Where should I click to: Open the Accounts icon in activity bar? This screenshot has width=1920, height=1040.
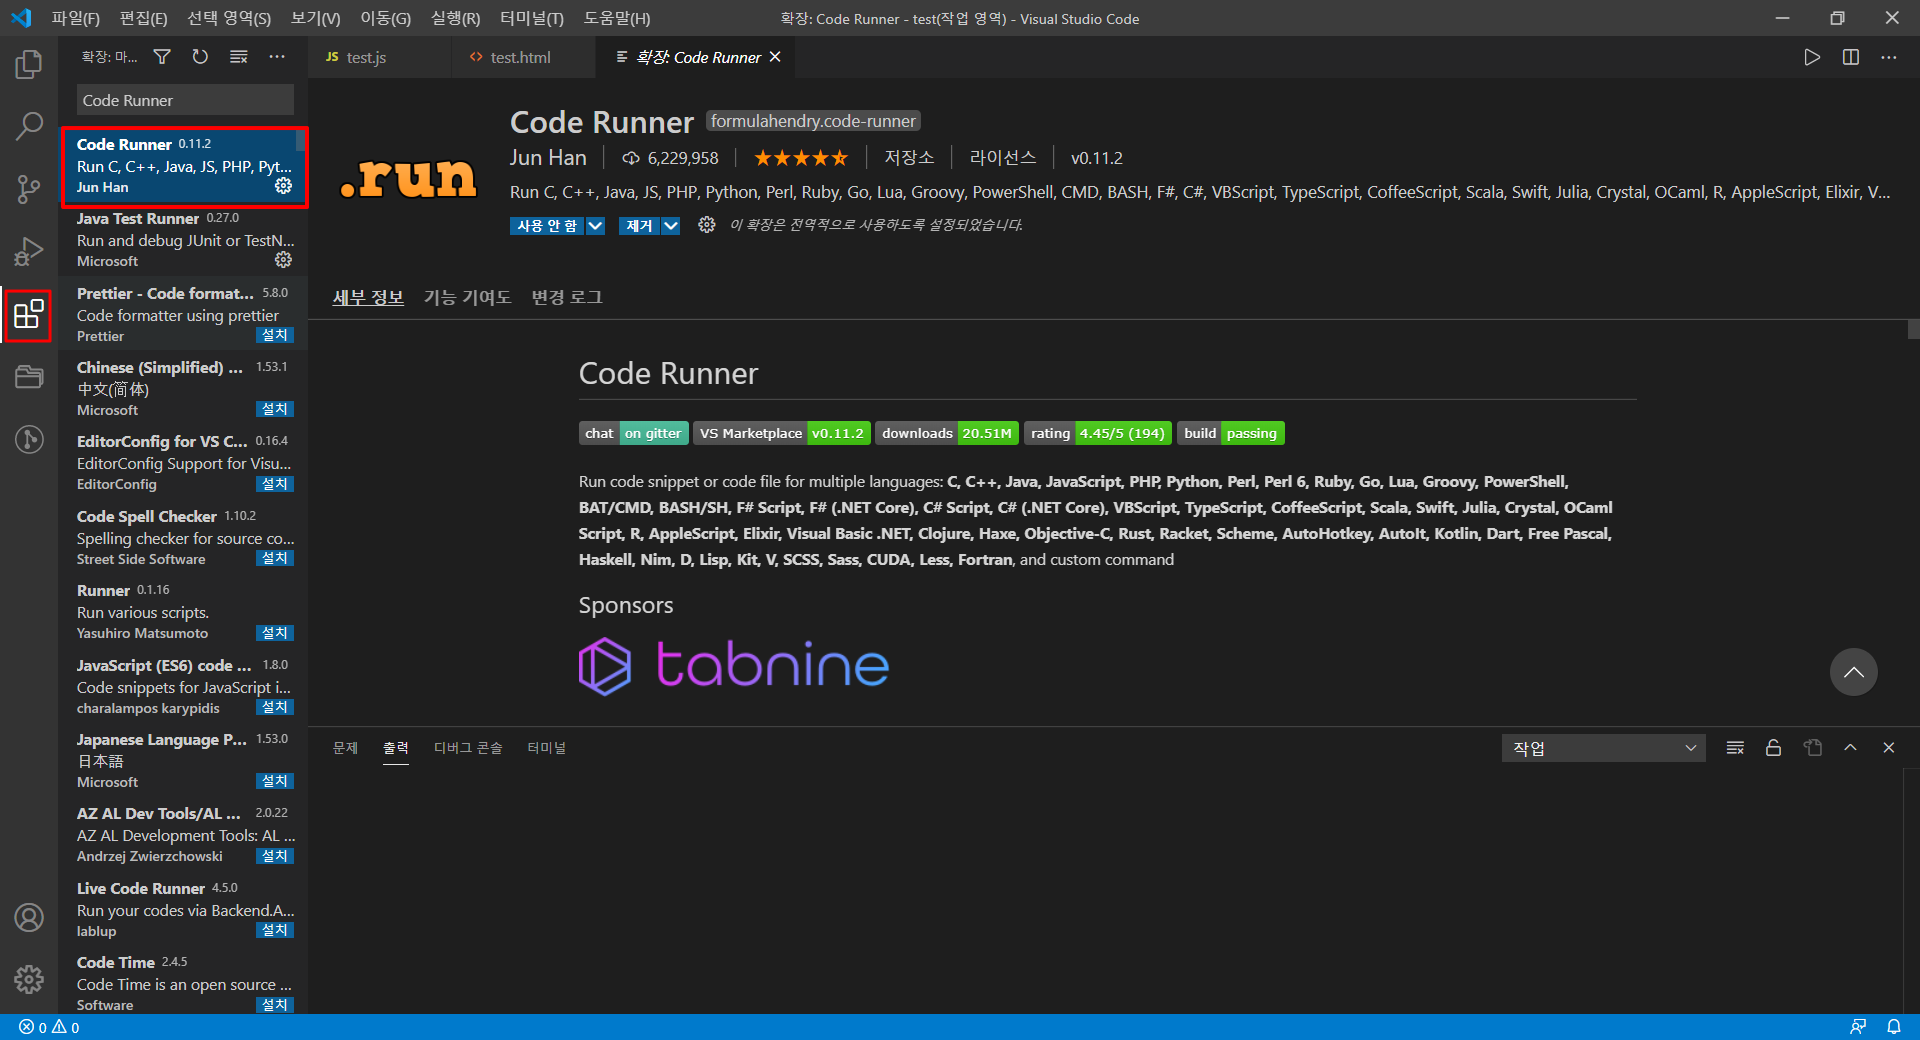[29, 917]
